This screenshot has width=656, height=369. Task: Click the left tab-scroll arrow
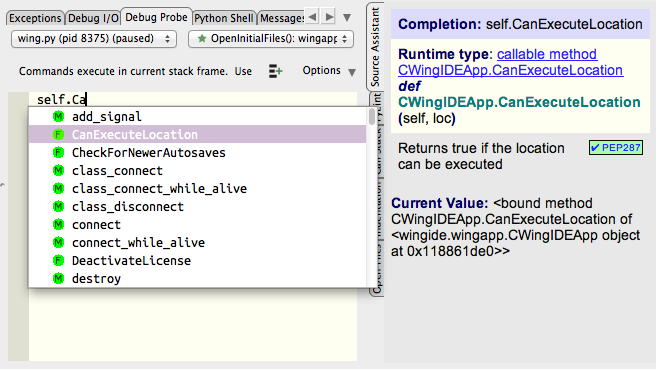click(312, 17)
